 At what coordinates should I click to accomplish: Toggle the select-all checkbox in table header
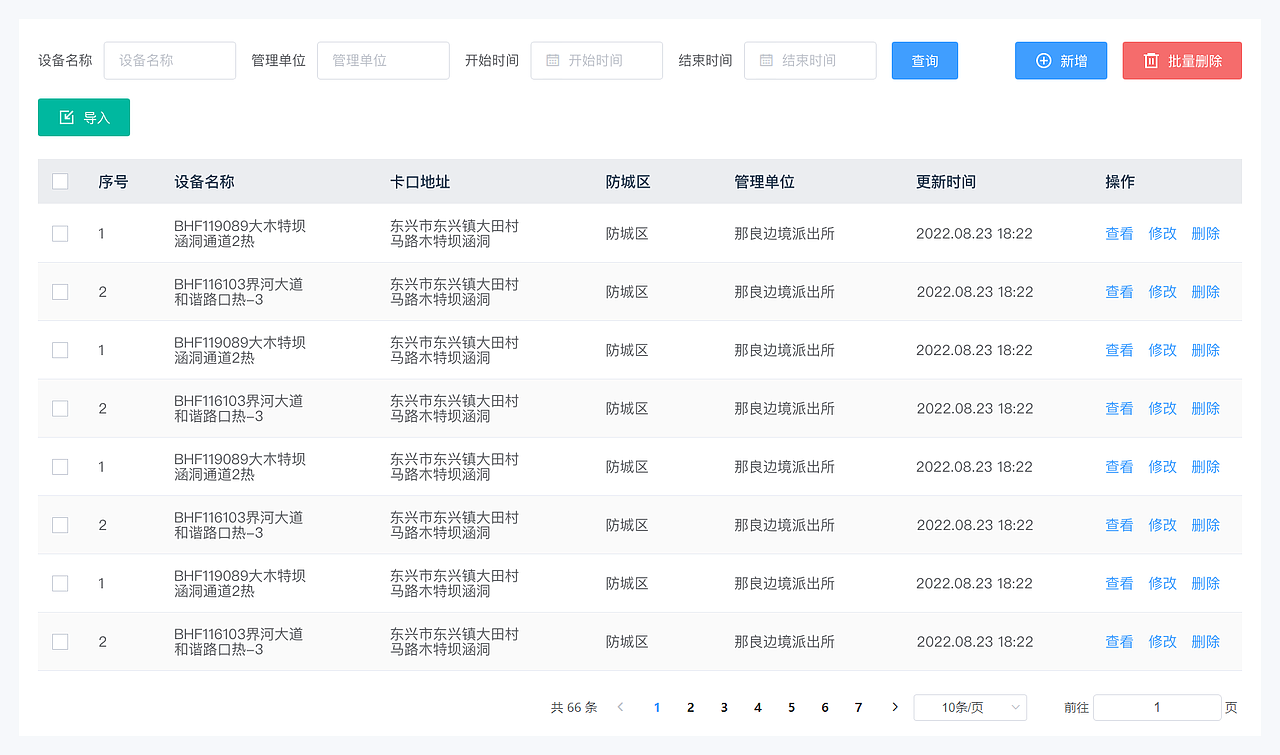pyautogui.click(x=60, y=181)
